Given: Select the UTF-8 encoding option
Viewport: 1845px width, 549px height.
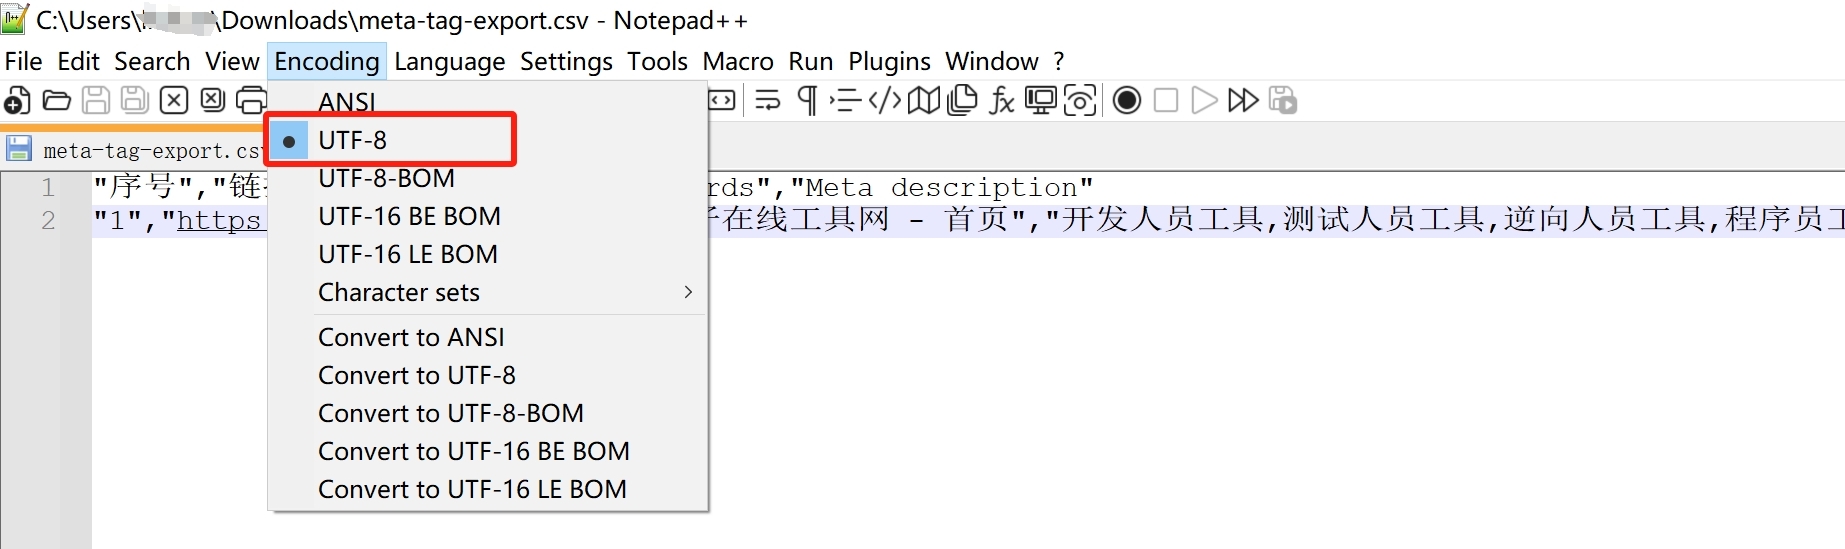Looking at the screenshot, I should 352,140.
